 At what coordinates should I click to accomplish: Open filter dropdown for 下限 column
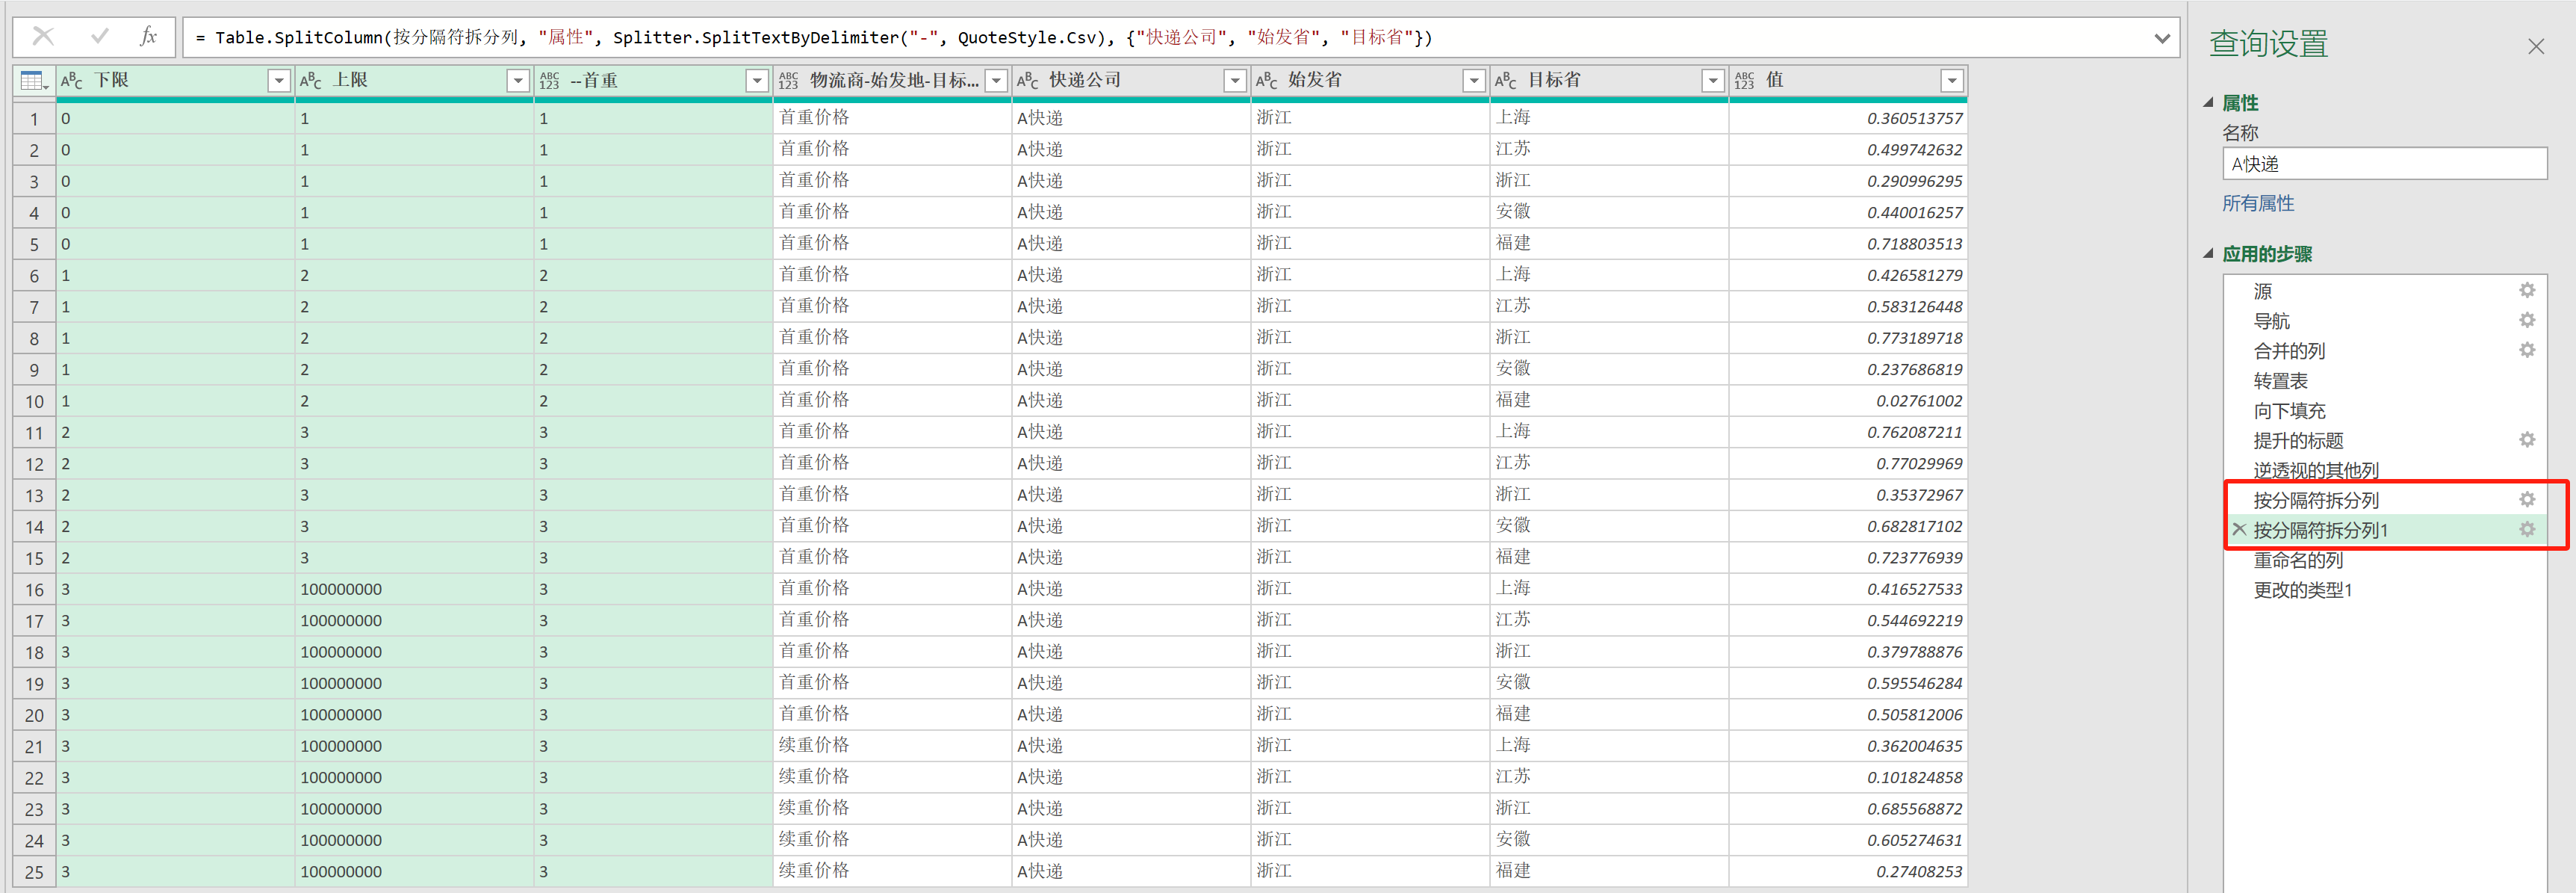[279, 81]
